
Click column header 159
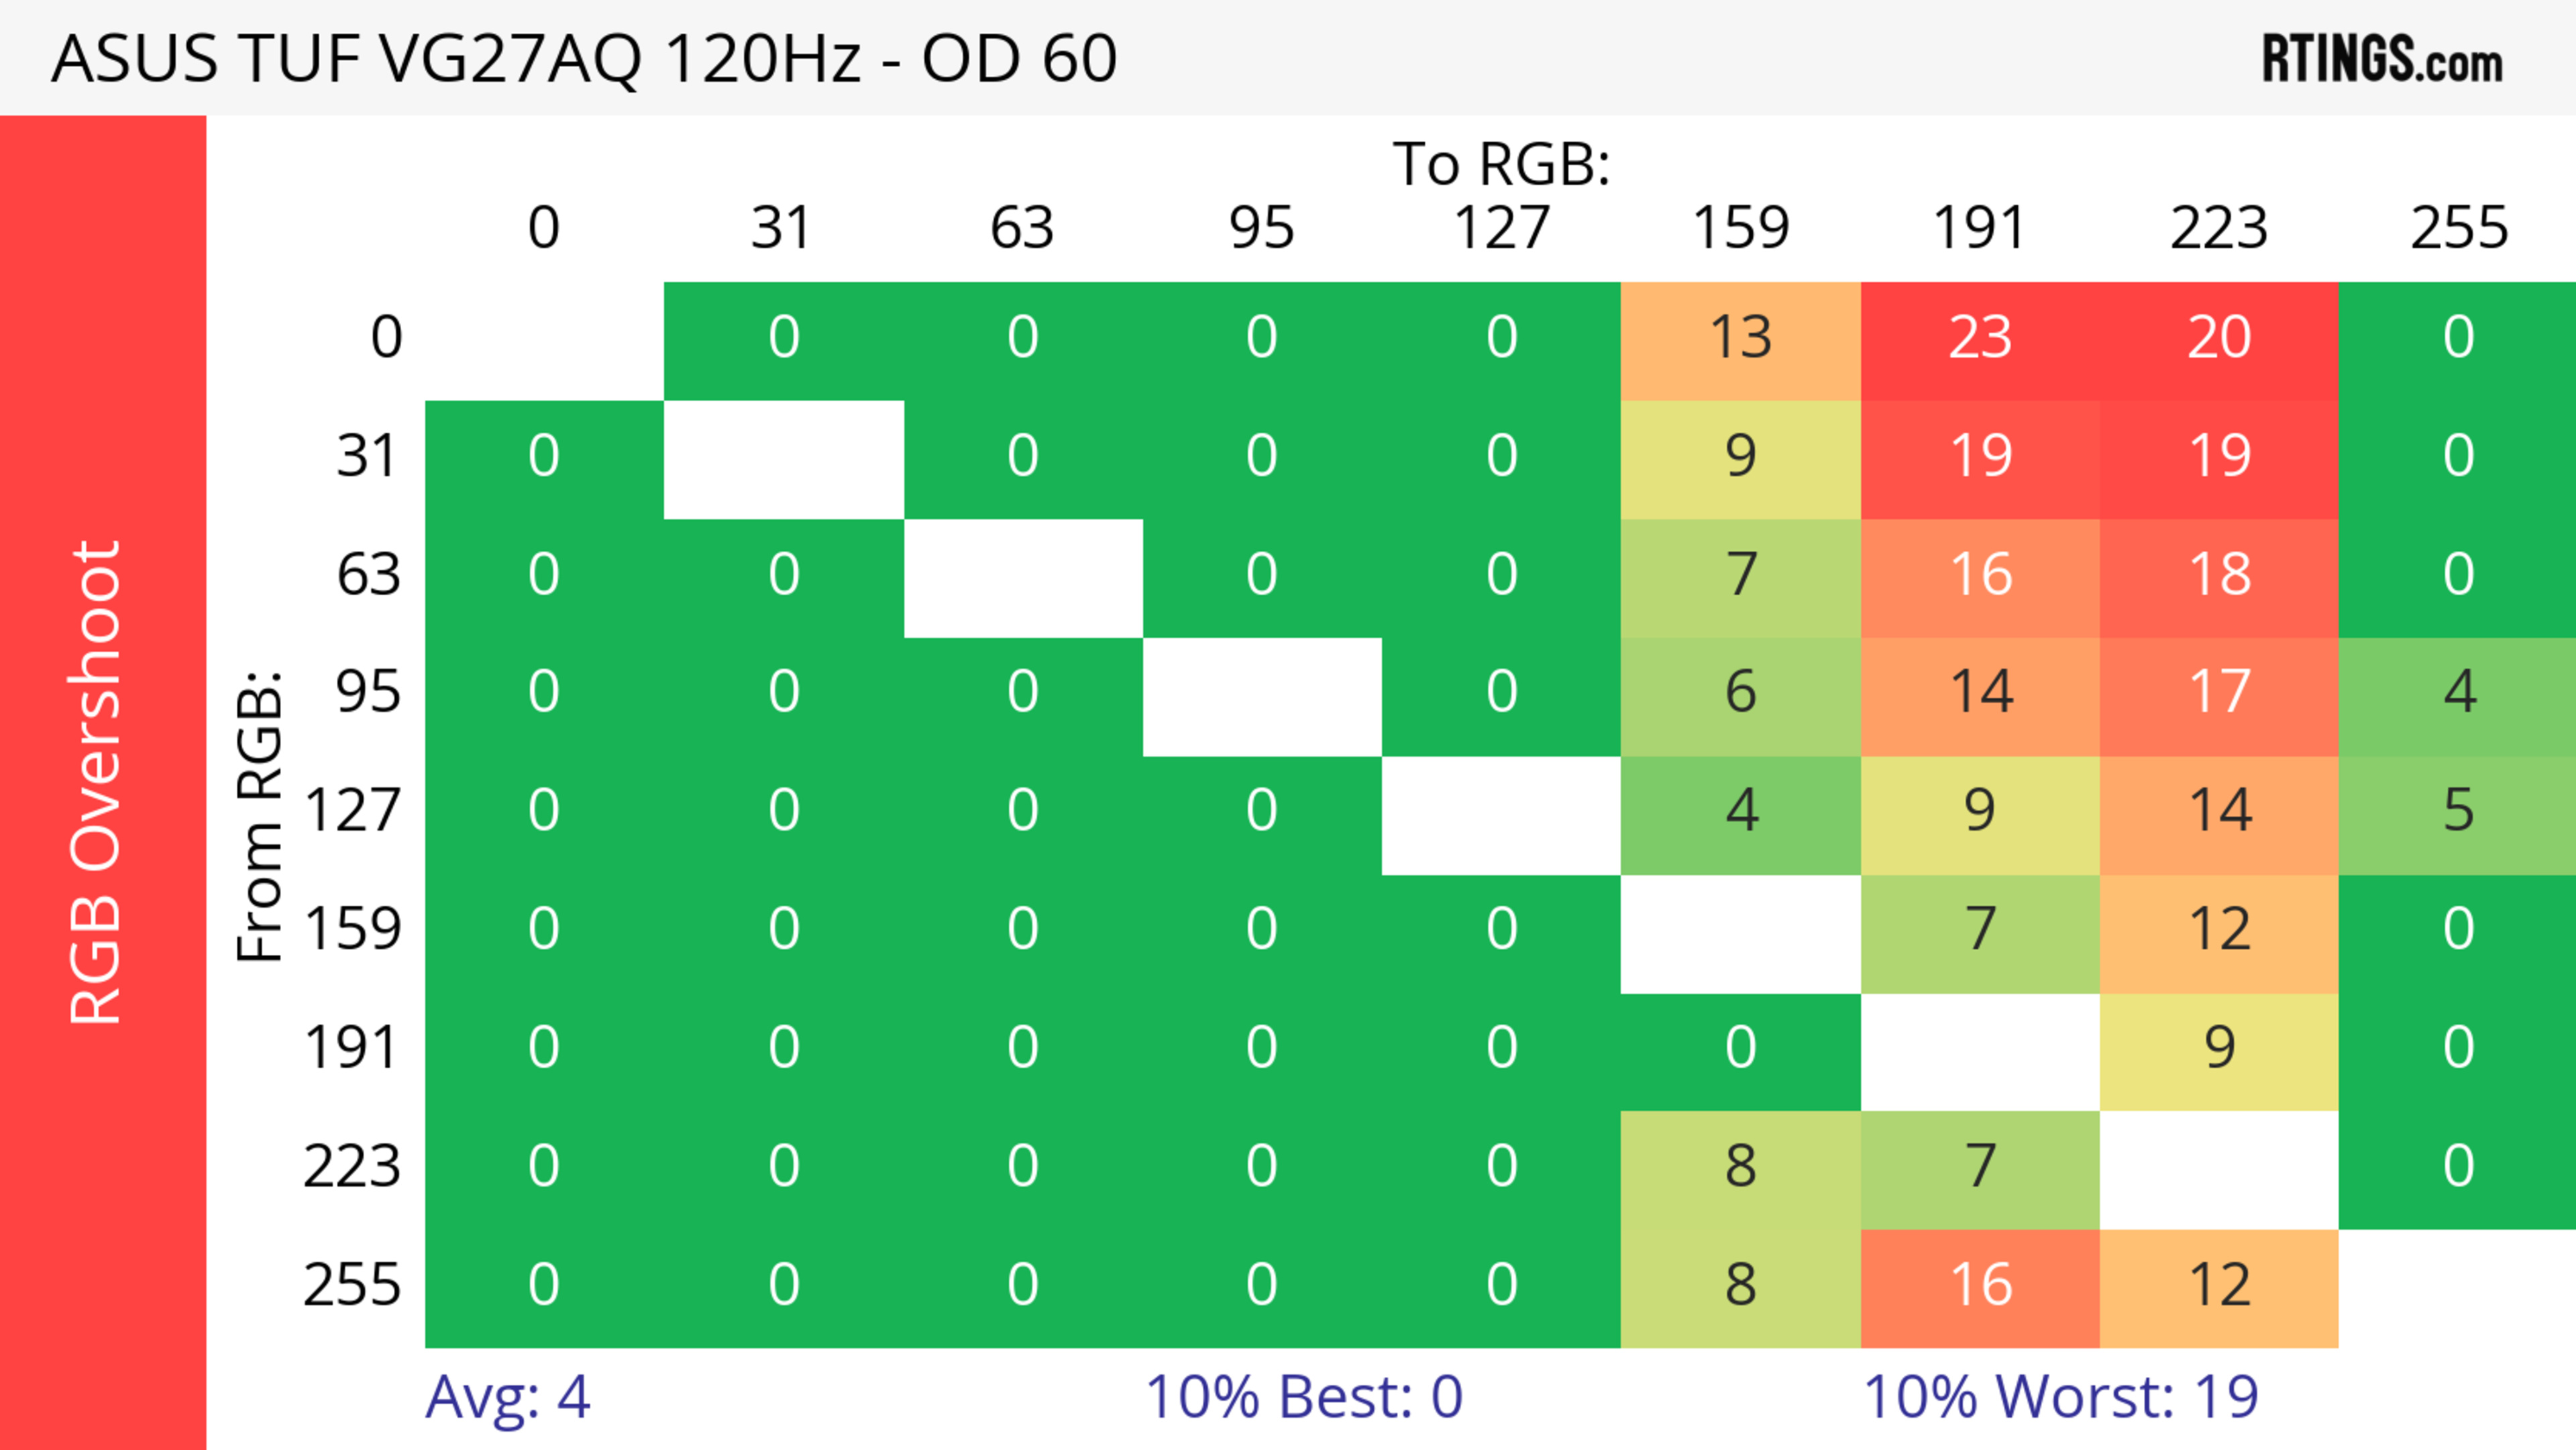pos(1740,227)
